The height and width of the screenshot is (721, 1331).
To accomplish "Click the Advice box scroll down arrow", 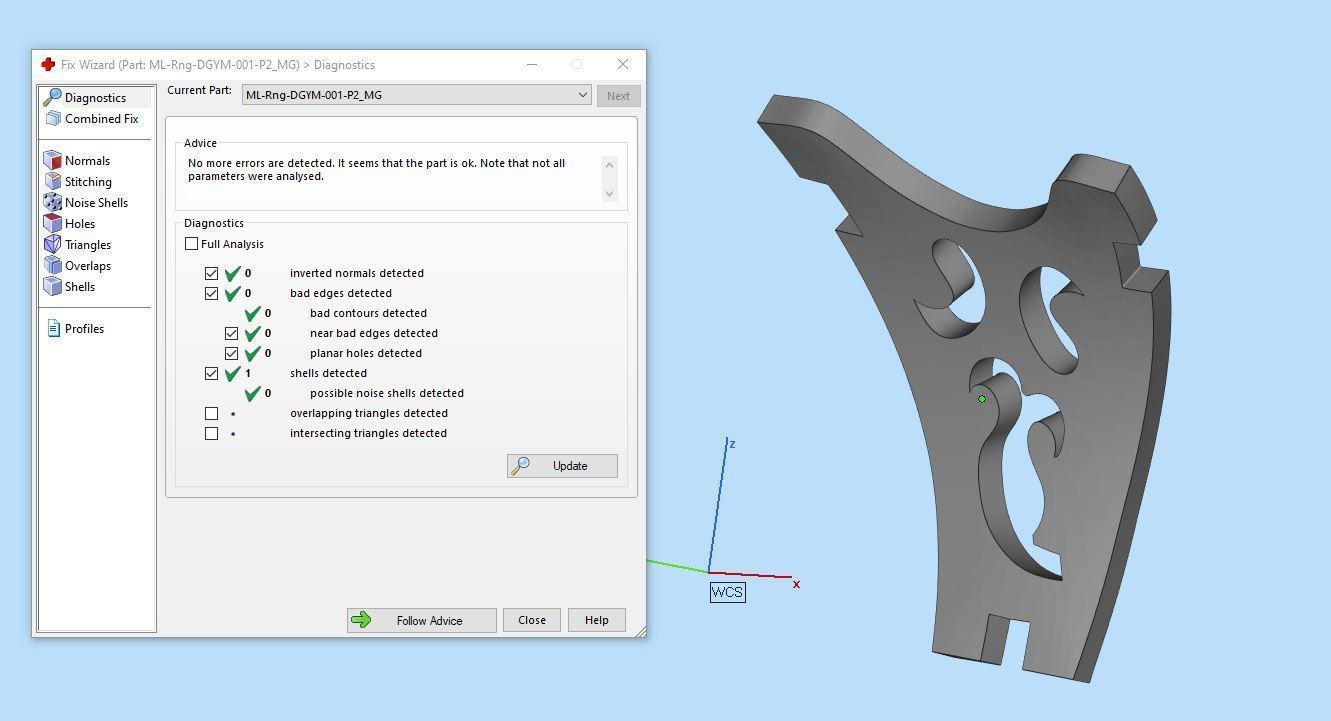I will (610, 193).
